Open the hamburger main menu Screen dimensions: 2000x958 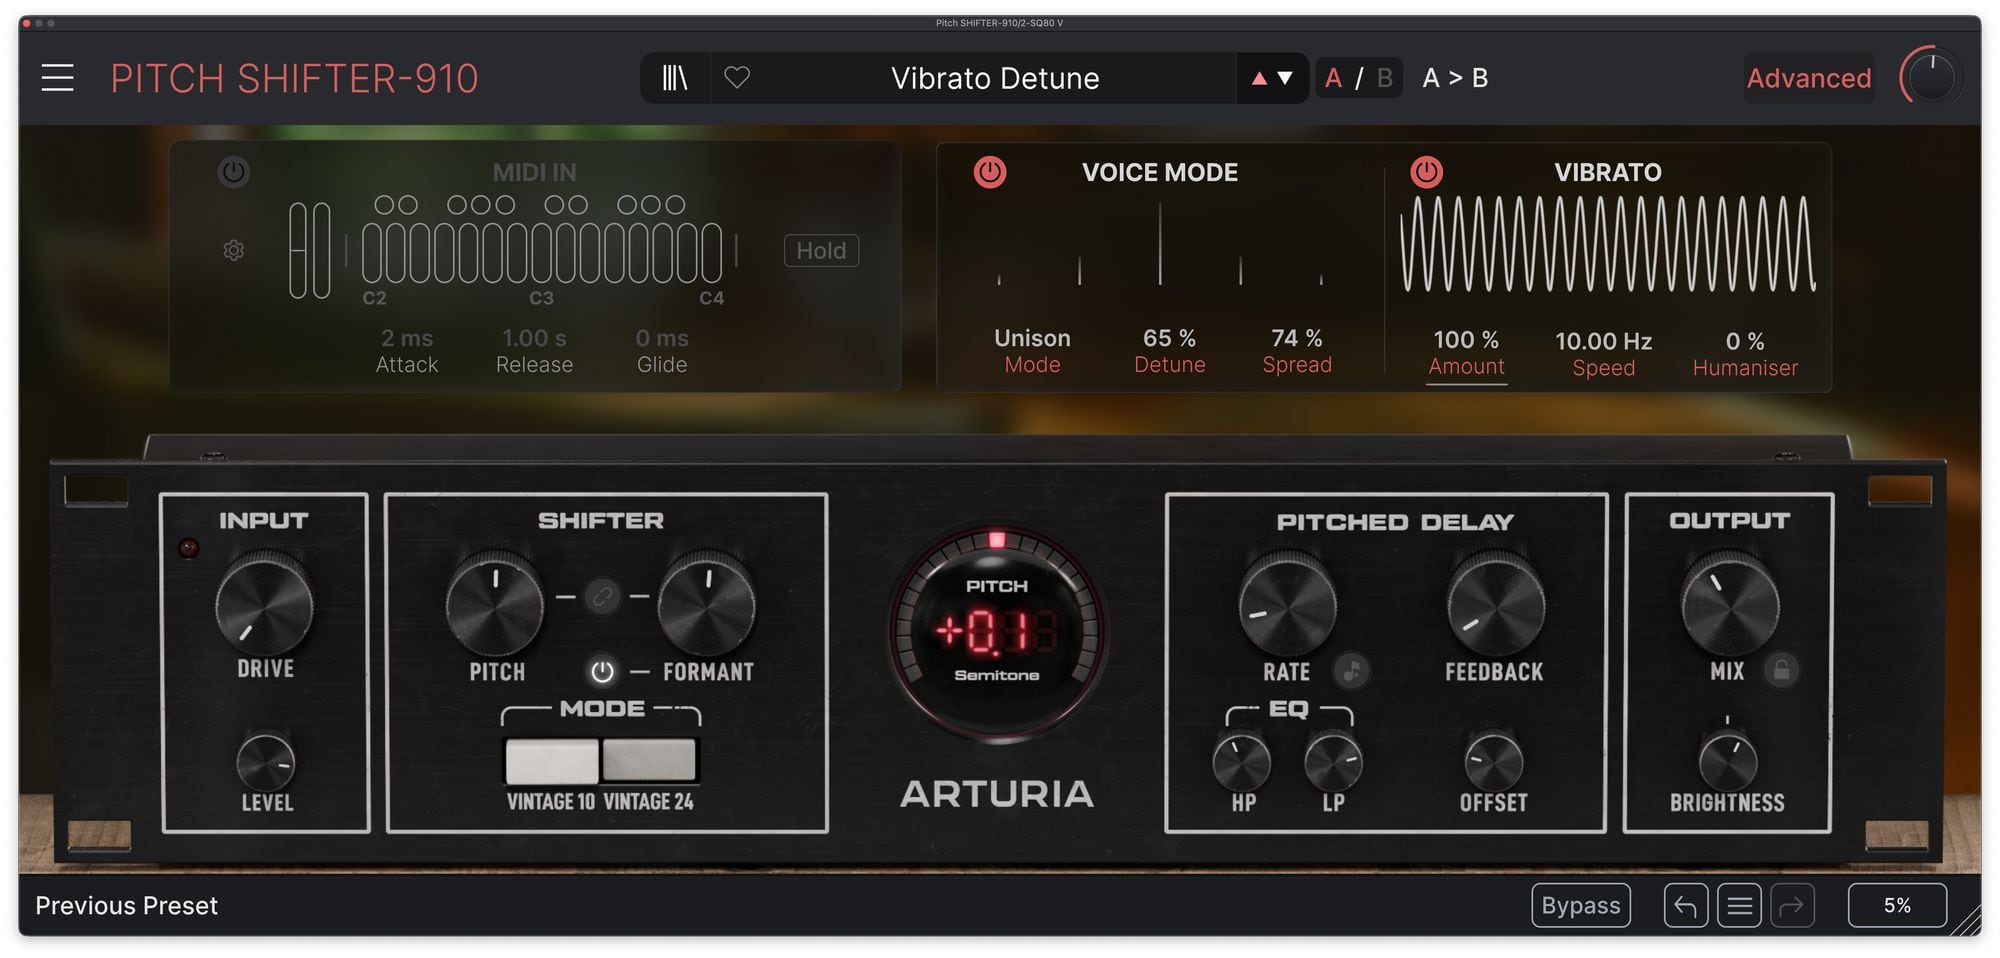[57, 78]
